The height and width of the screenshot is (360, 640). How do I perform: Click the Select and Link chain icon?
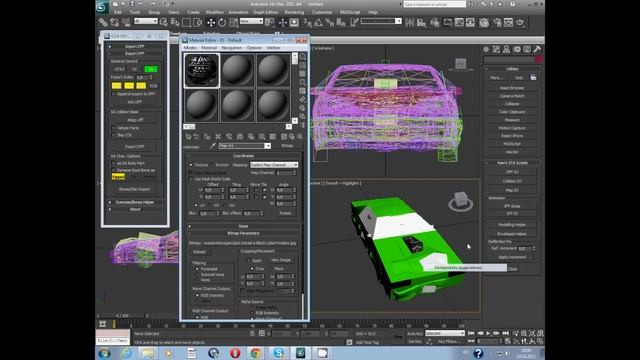(x=103, y=22)
